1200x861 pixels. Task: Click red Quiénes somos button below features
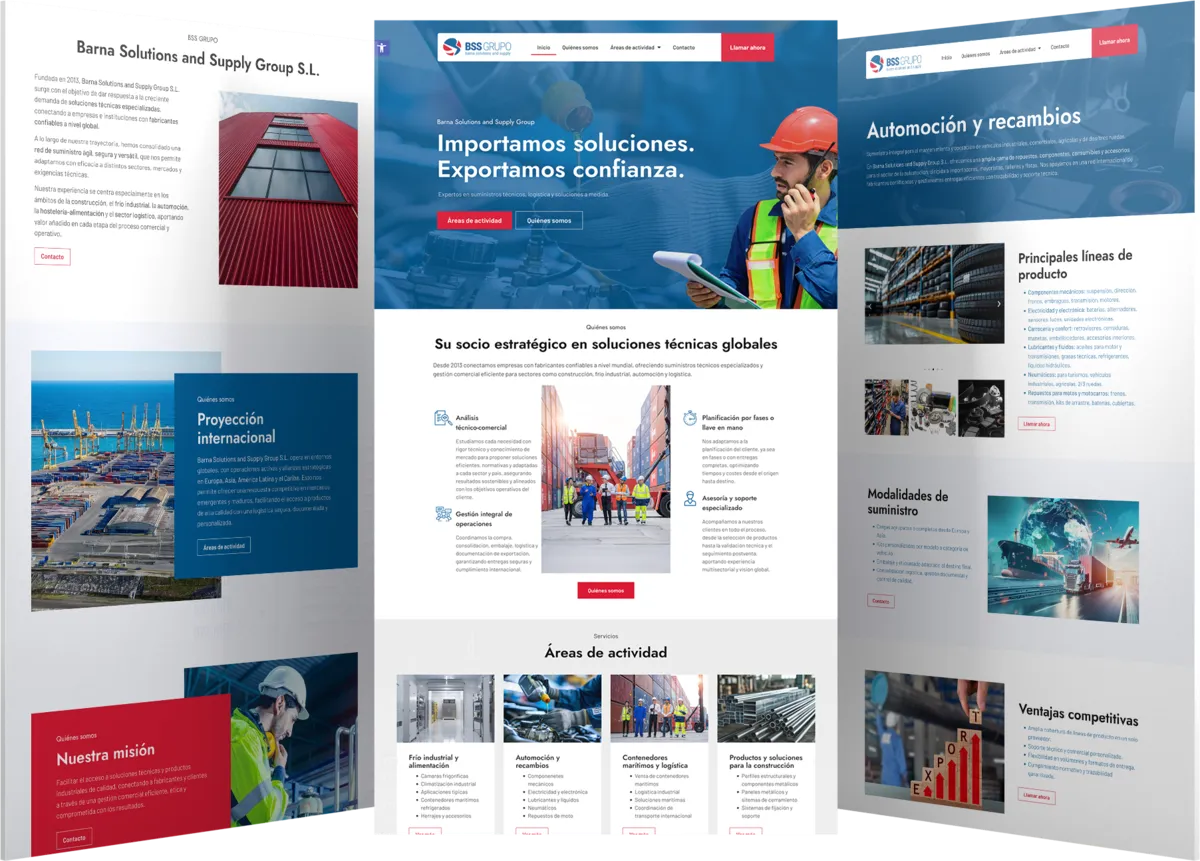606,590
